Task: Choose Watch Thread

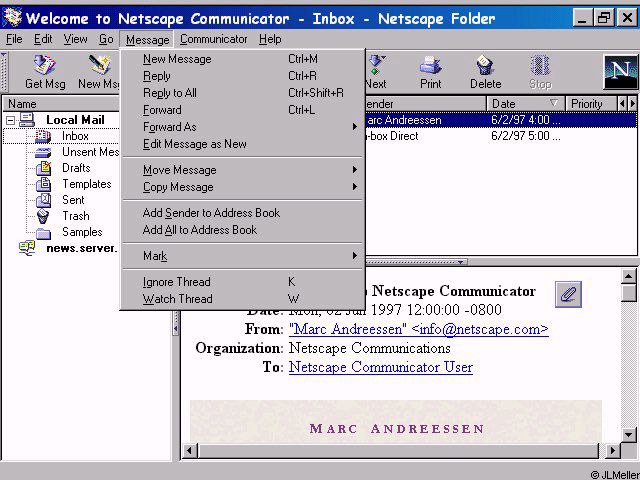Action: 242,299
